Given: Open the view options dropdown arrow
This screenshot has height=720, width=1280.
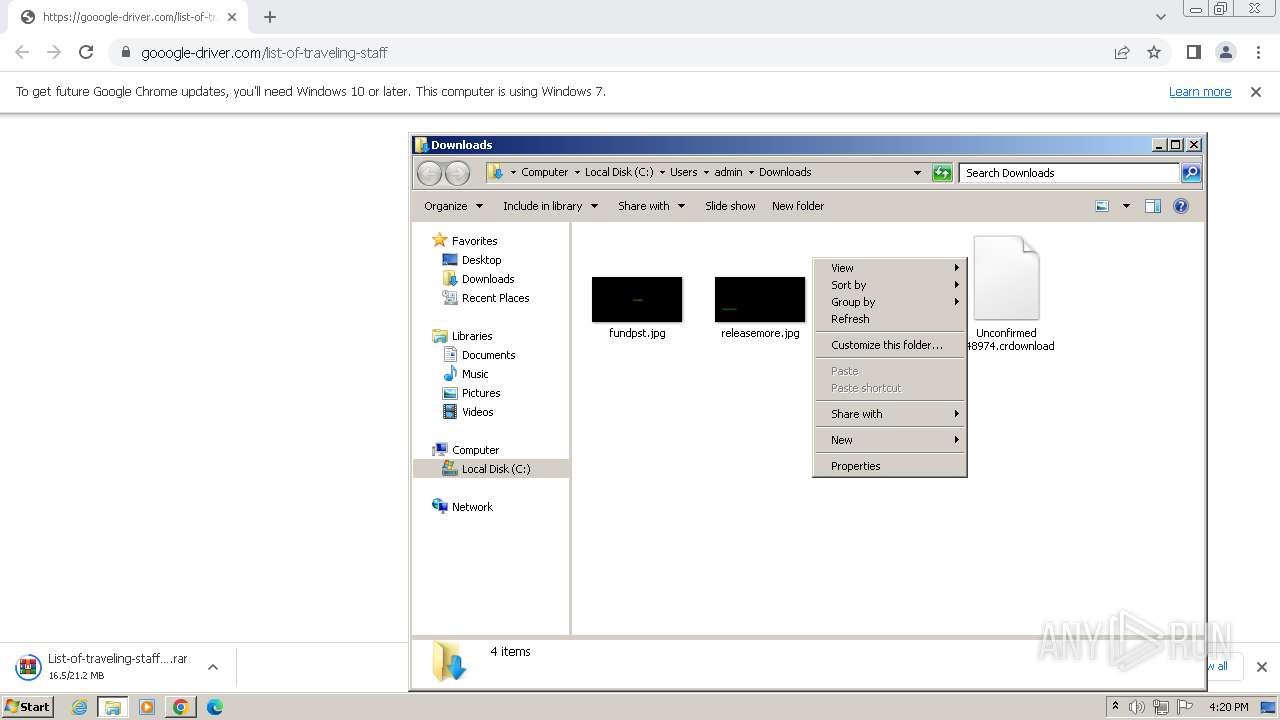Looking at the screenshot, I should click(1126, 206).
